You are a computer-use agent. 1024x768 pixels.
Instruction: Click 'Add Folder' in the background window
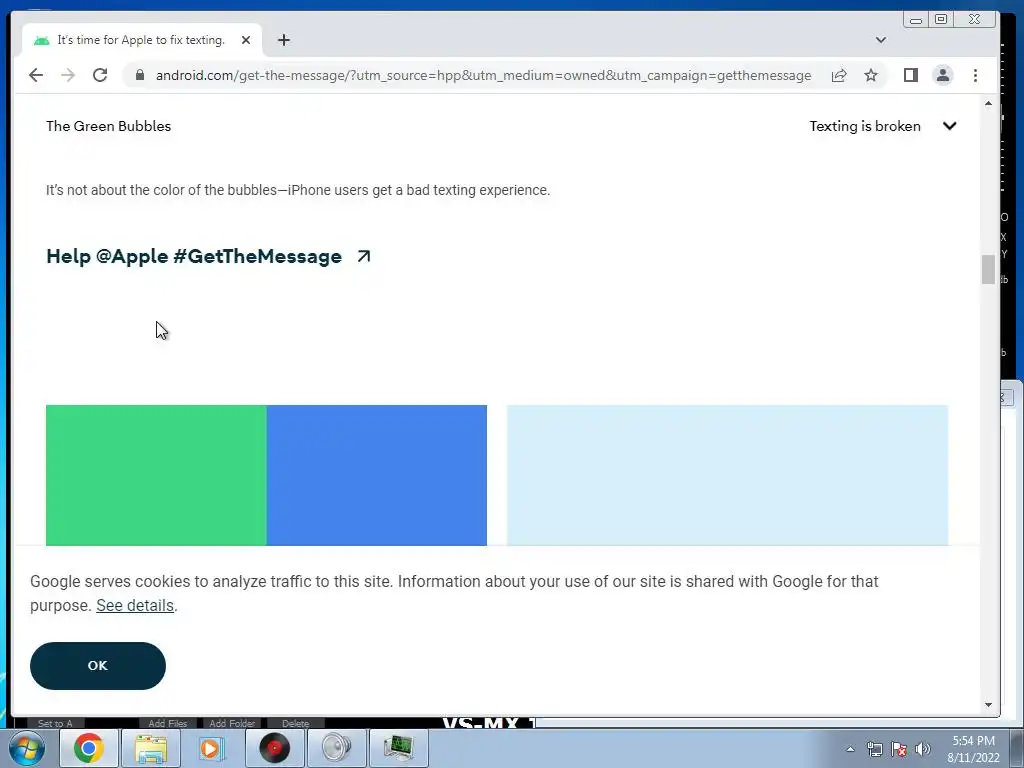point(232,723)
